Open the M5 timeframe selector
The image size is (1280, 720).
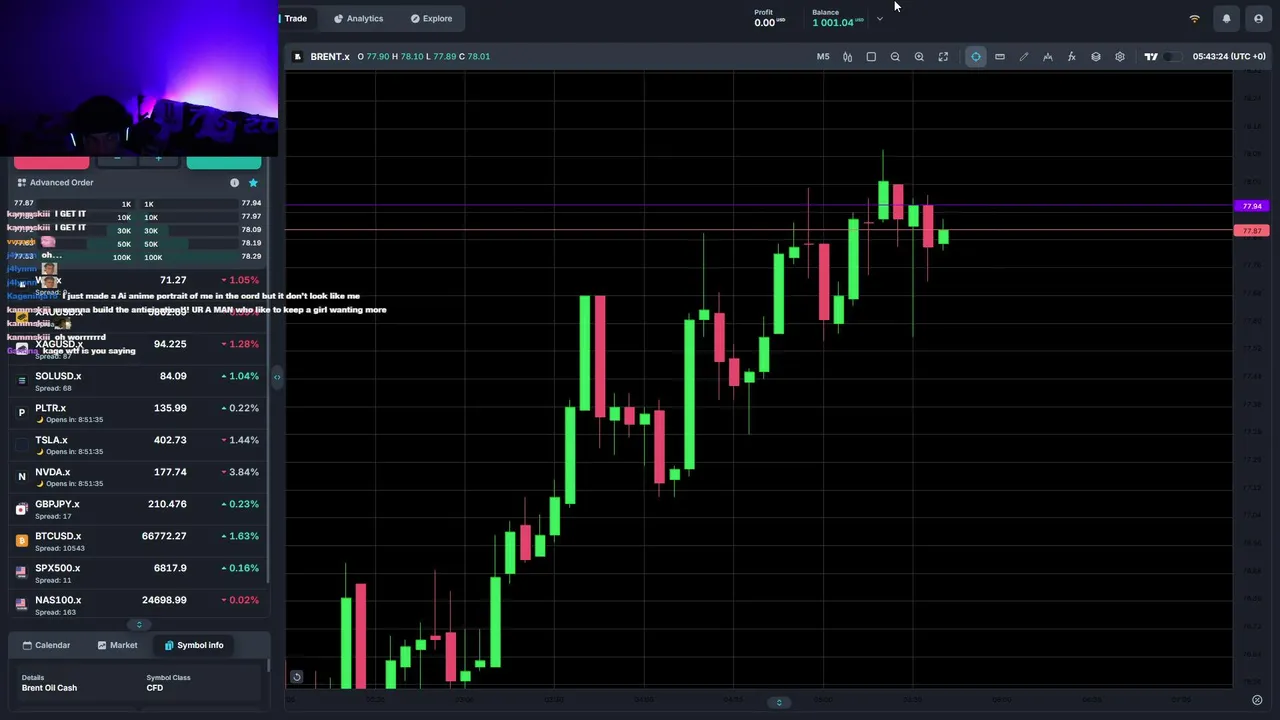[823, 57]
